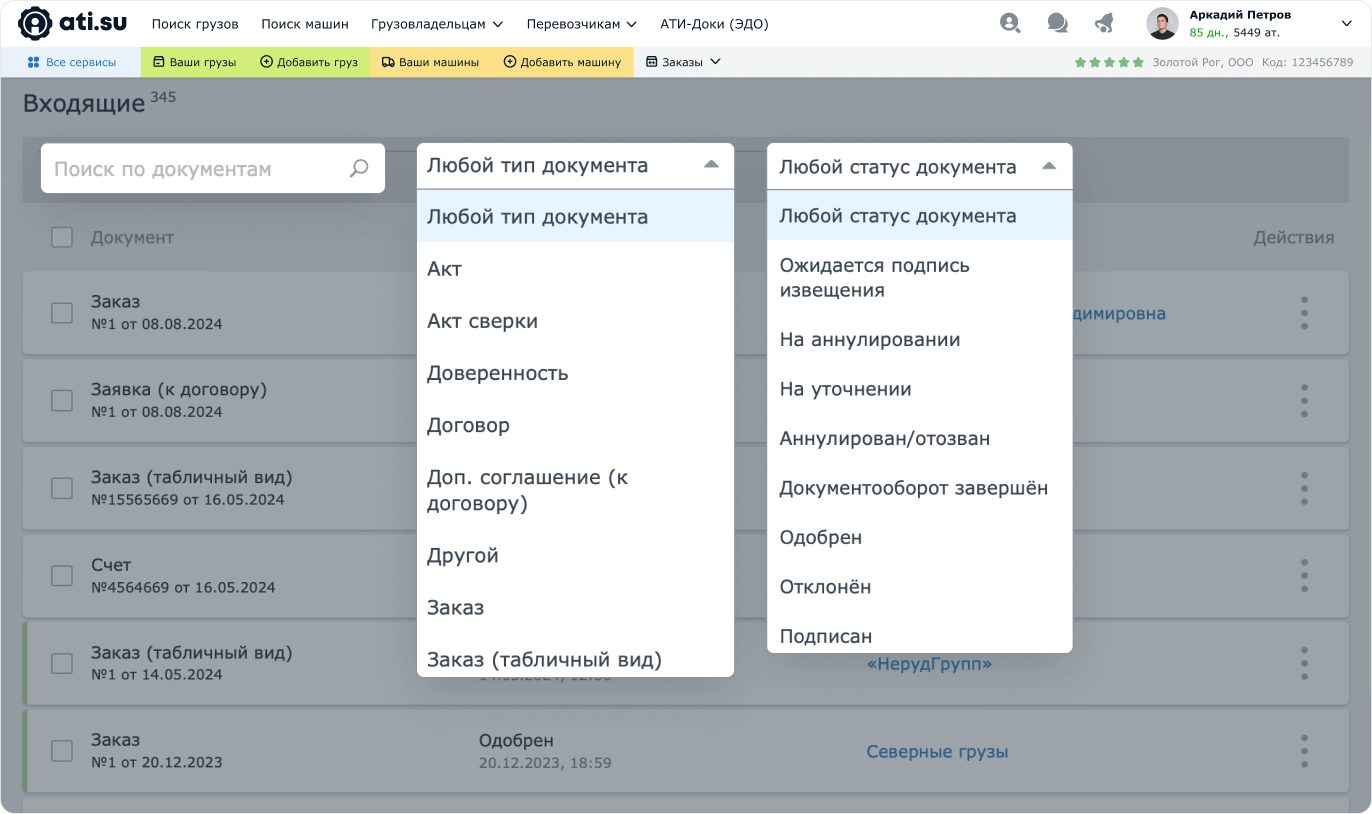1372x814 pixels.
Task: Expand the Грузовладельцам menu
Action: [x=436, y=24]
